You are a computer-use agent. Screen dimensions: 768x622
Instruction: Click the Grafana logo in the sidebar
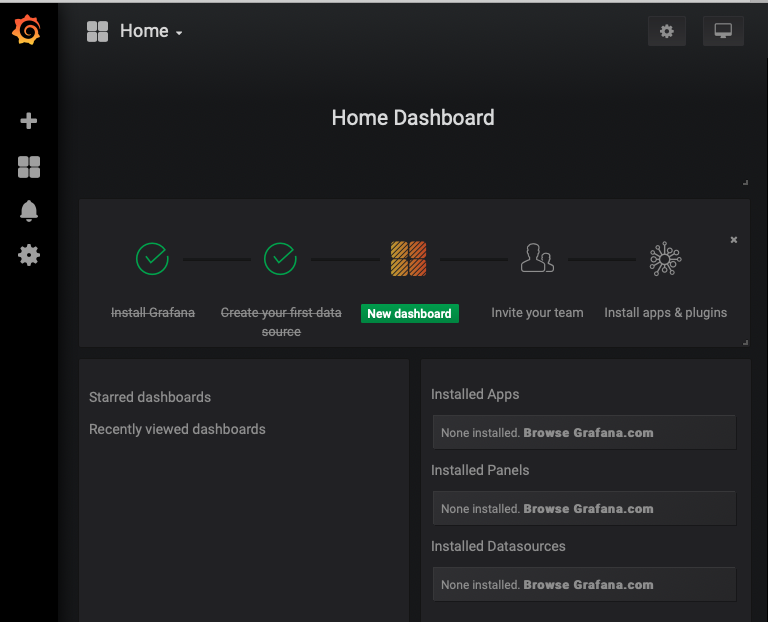pyautogui.click(x=27, y=31)
